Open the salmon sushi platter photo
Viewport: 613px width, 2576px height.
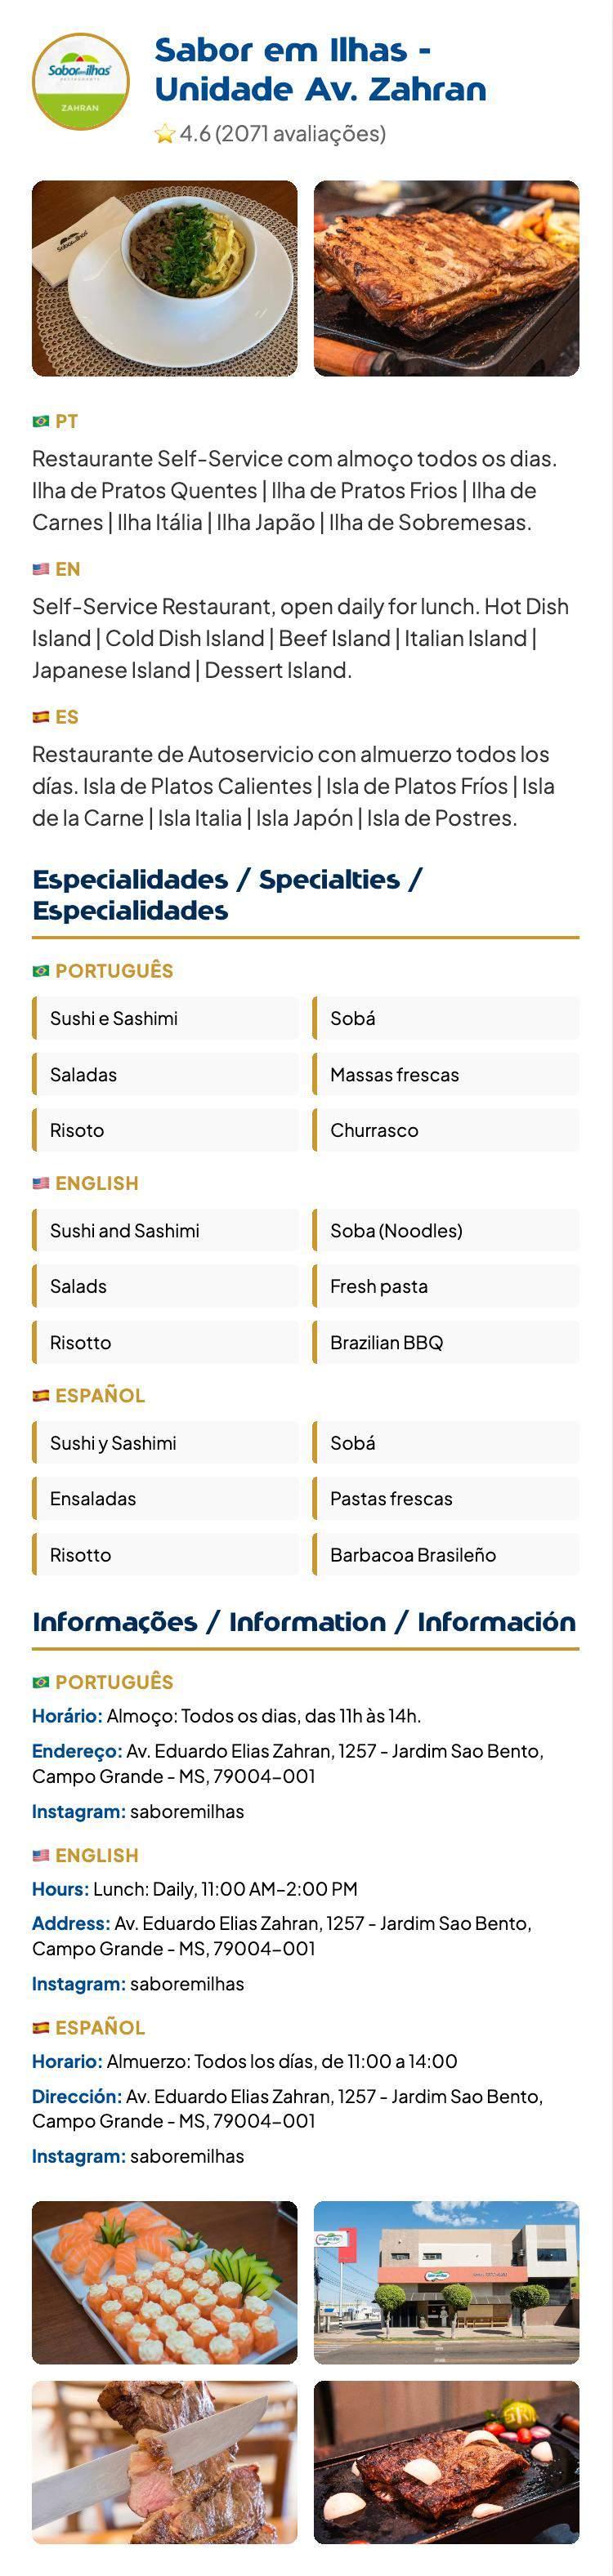click(x=165, y=2283)
